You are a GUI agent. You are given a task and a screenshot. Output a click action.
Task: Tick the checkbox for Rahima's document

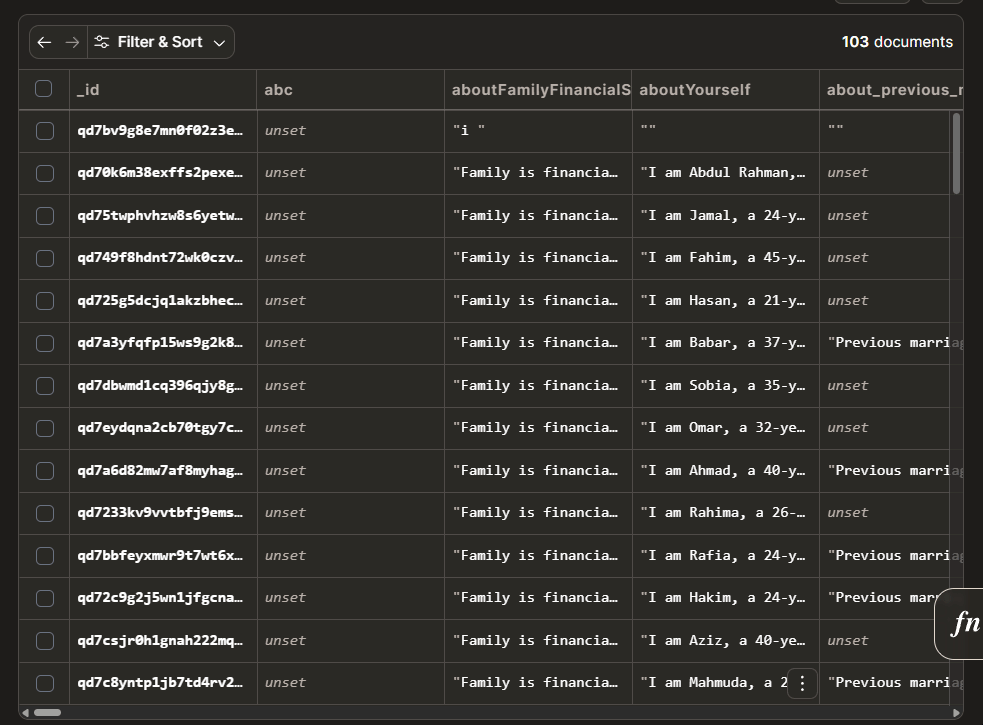(x=44, y=513)
